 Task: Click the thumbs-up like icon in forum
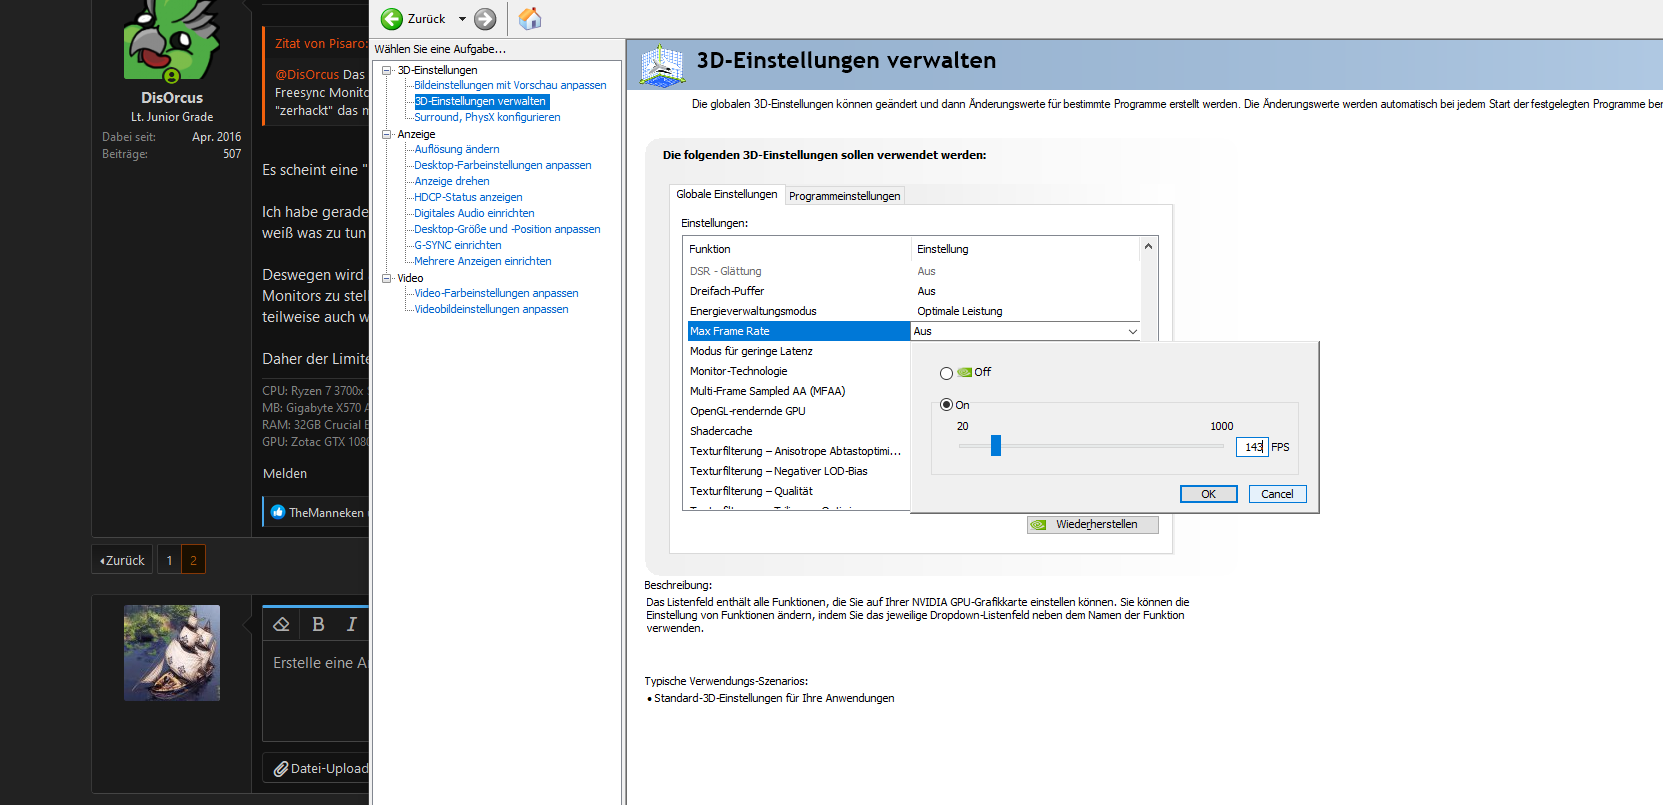(x=278, y=512)
